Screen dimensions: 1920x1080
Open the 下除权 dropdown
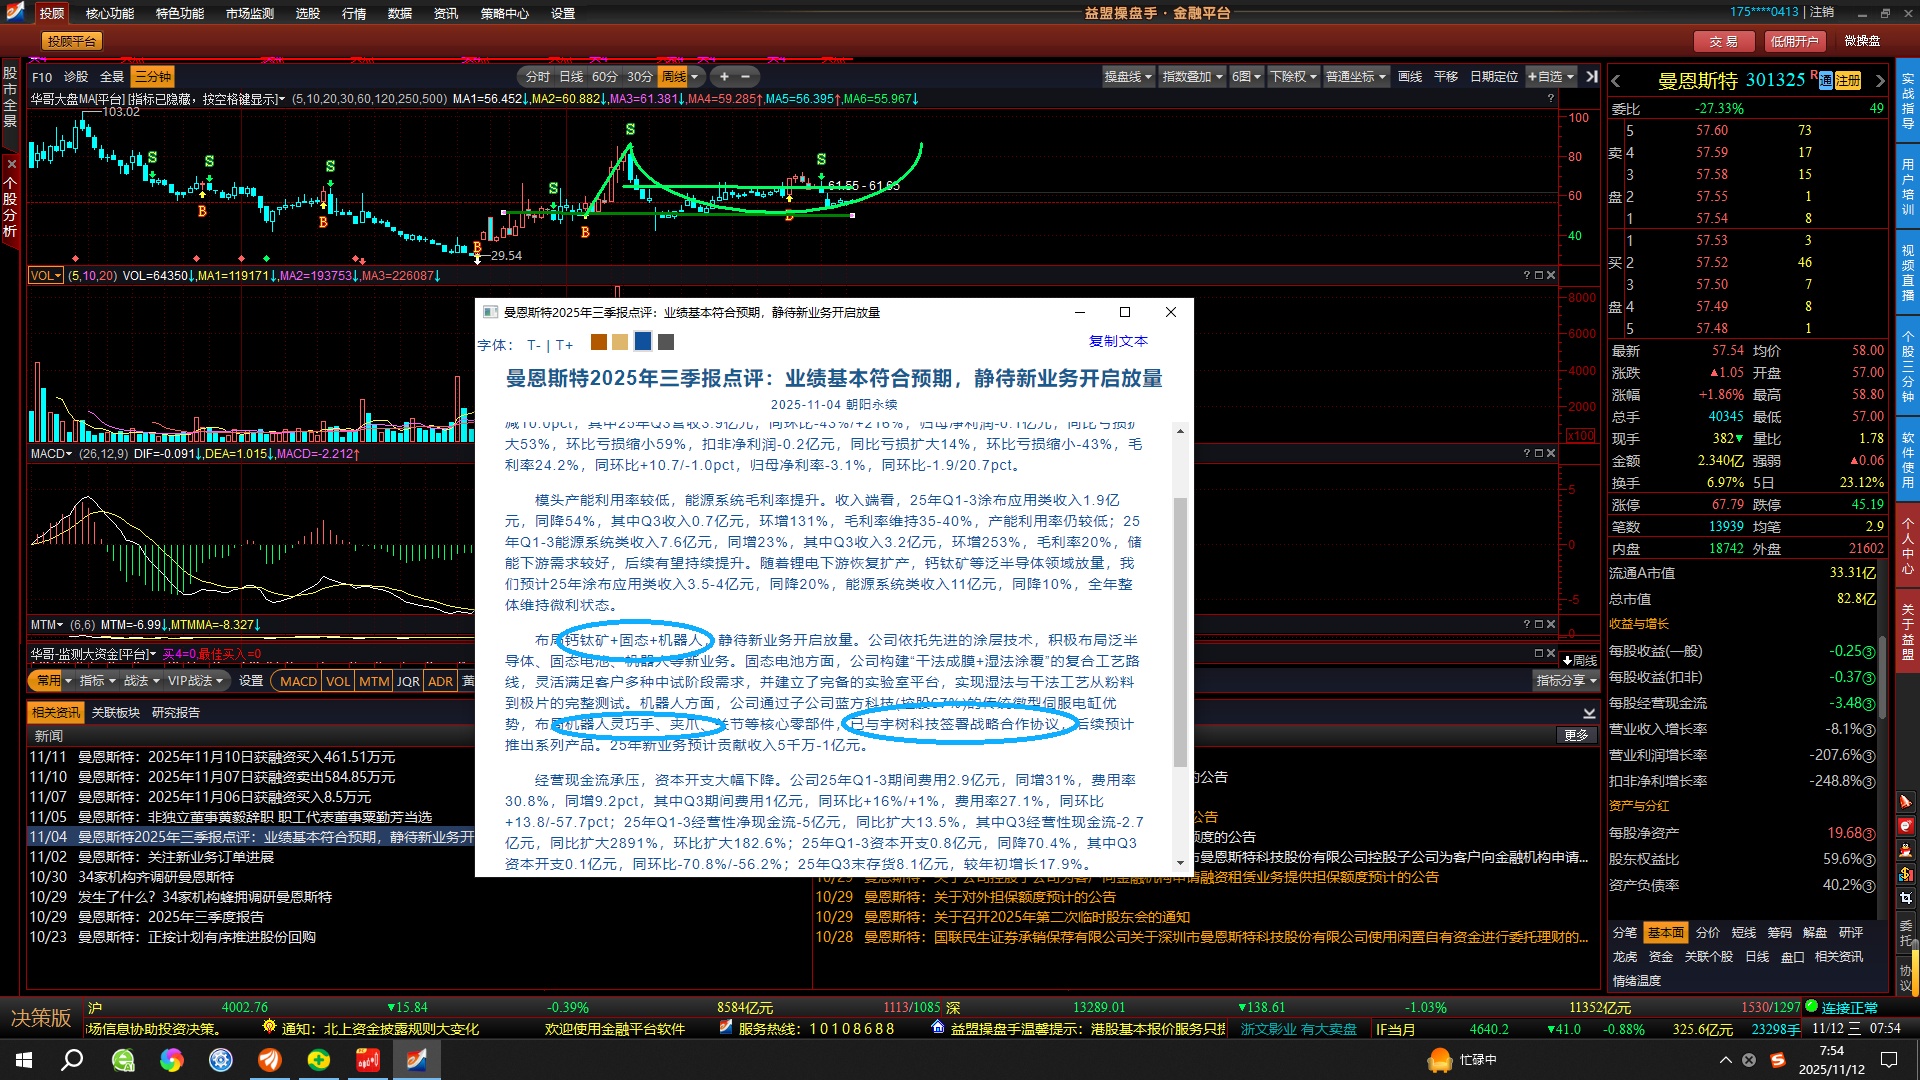(x=1293, y=77)
